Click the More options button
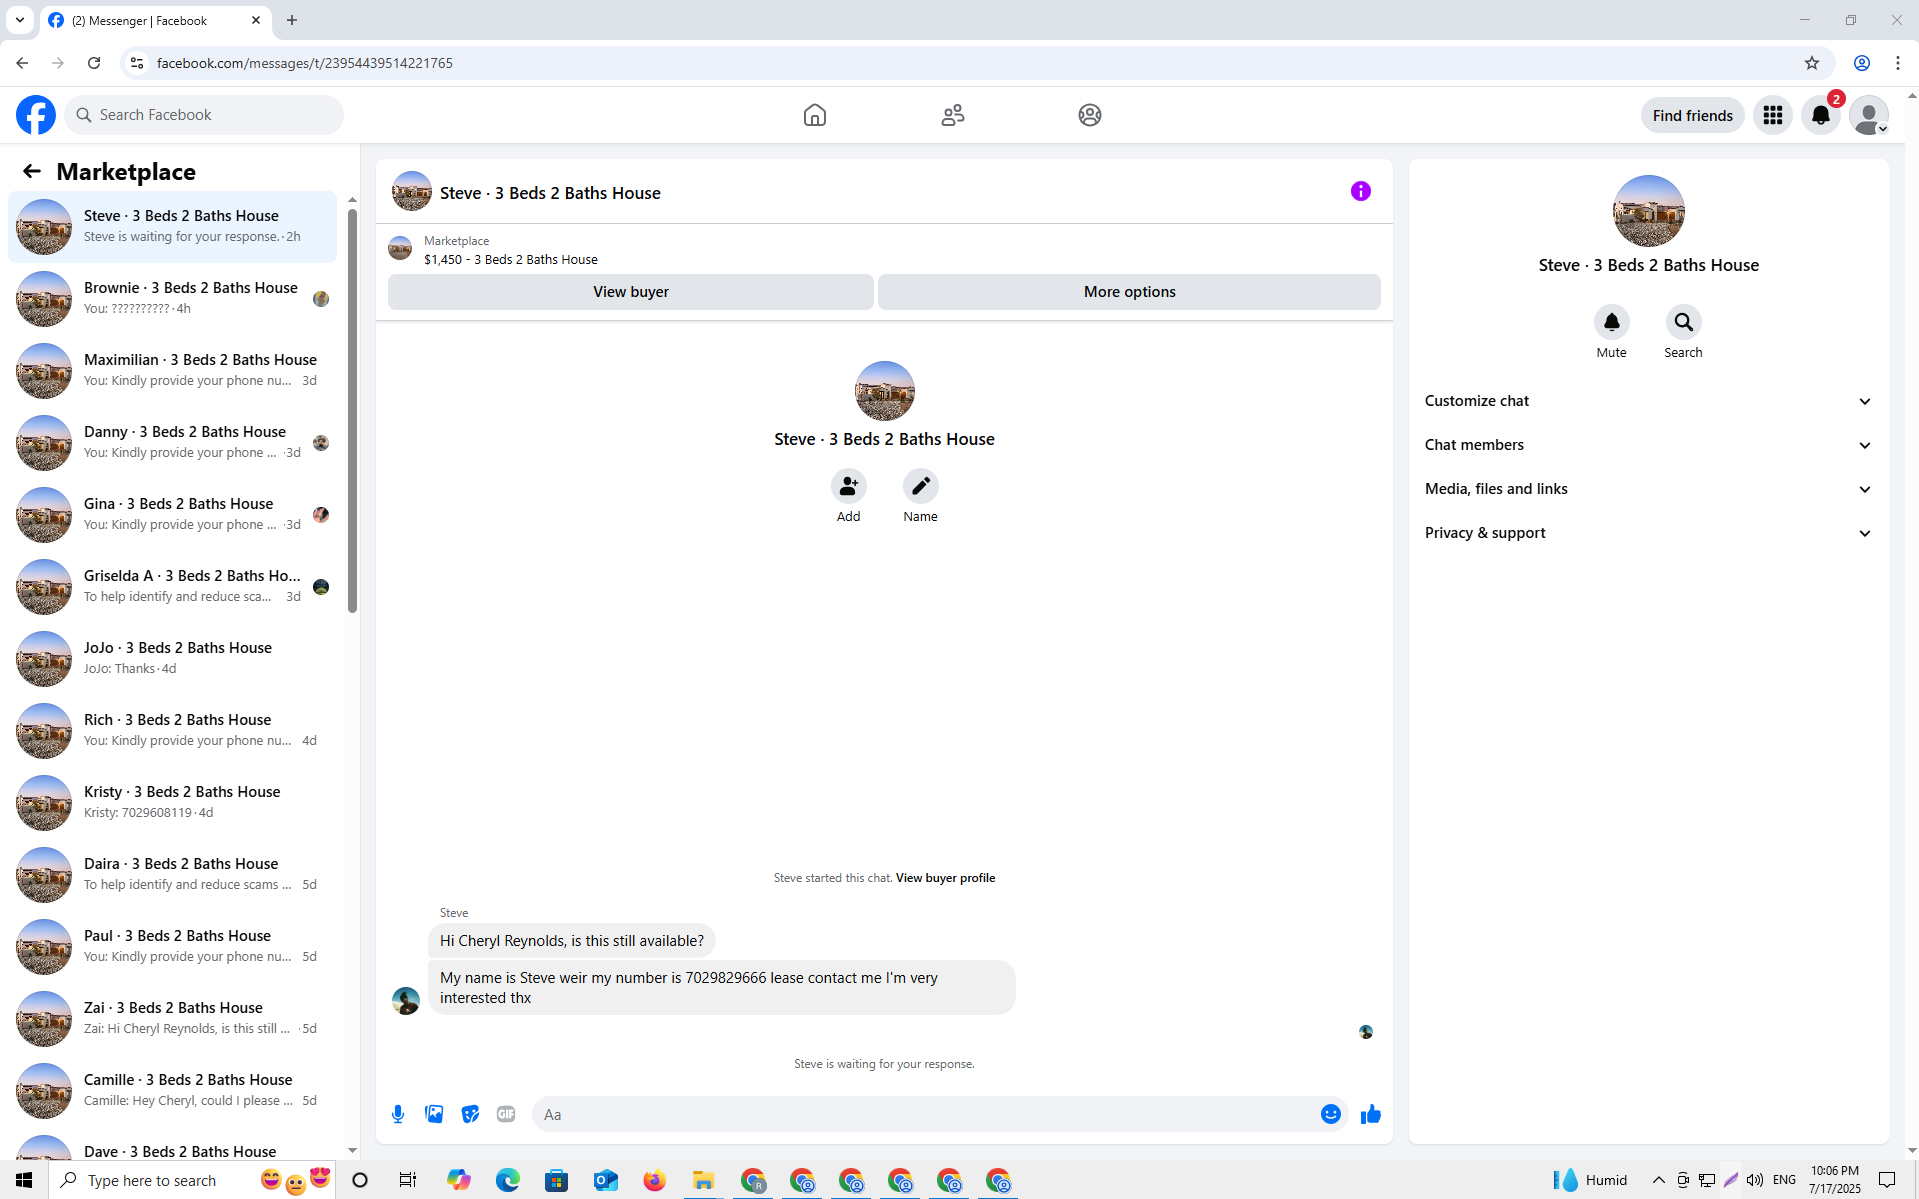Viewport: 1919px width, 1199px height. [1129, 292]
